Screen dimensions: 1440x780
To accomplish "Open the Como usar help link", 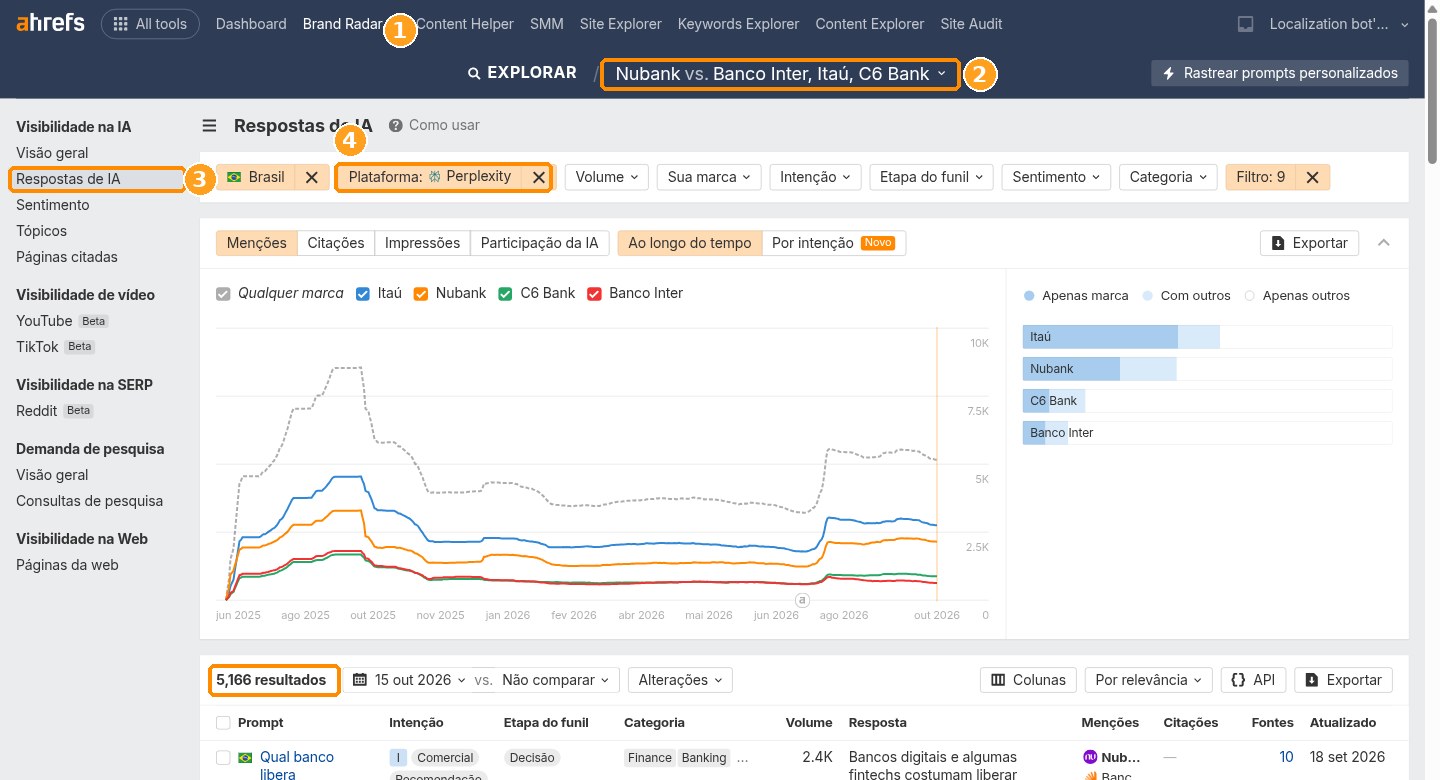I will tap(444, 125).
